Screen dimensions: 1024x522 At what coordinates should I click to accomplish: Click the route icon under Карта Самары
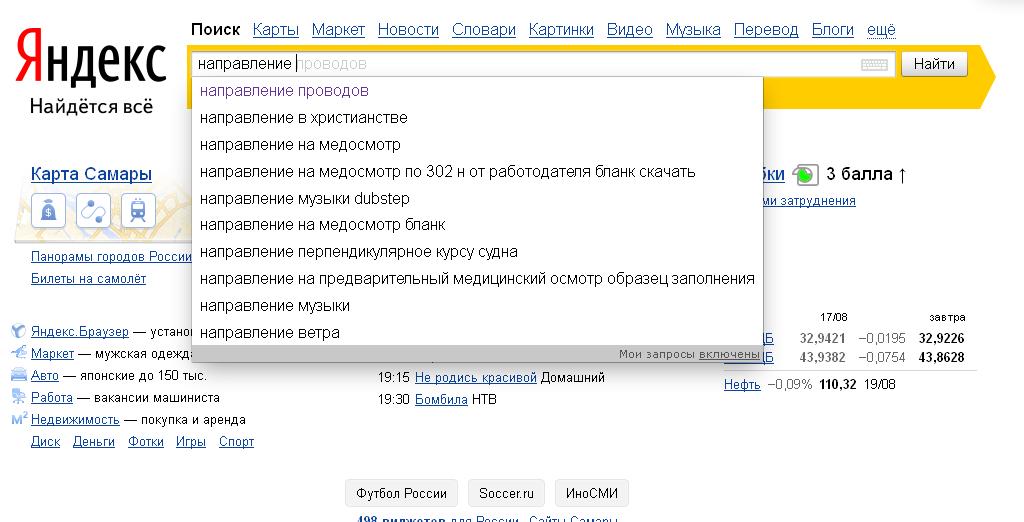pyautogui.click(x=93, y=211)
